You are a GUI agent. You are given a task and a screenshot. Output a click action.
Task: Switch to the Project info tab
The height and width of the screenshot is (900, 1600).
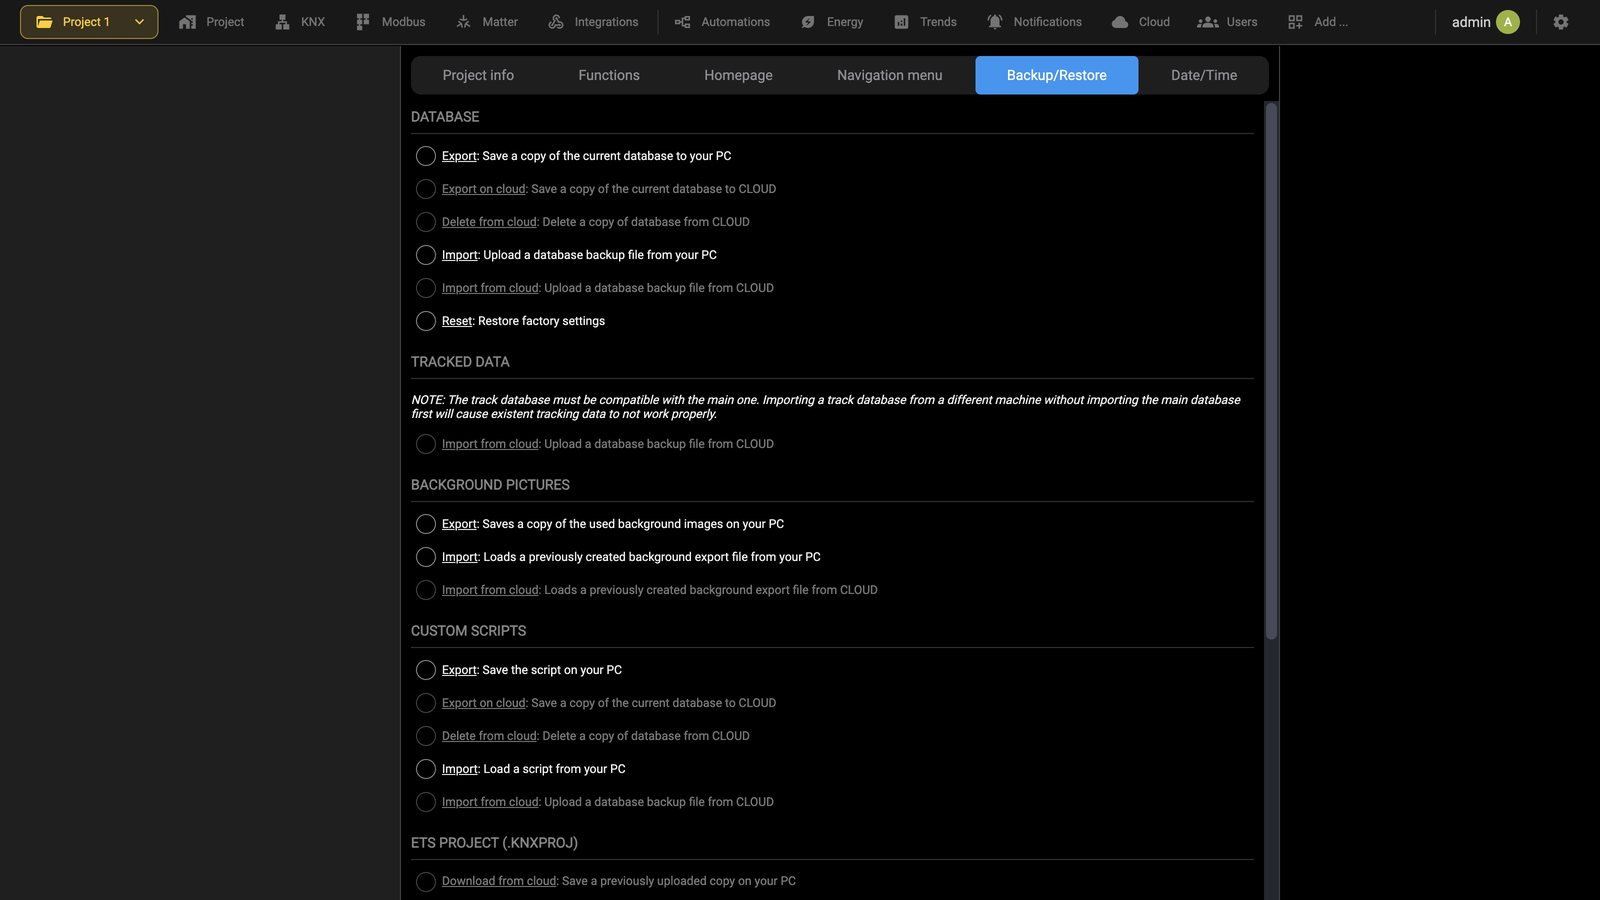(478, 75)
